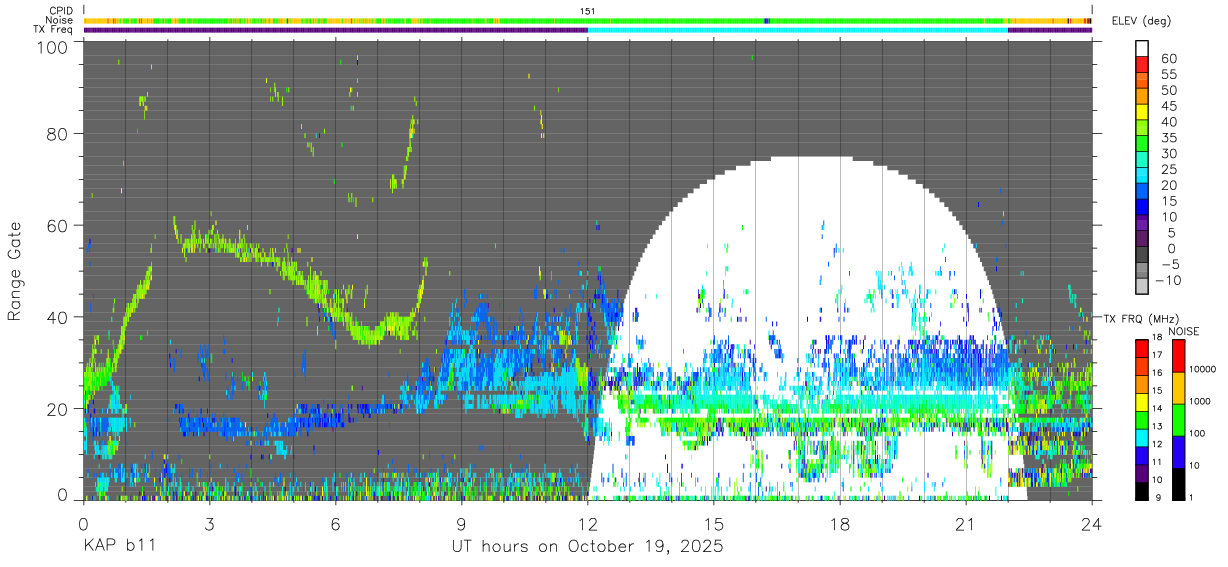Pick the cyan segment of the TX FRQ colorbar
This screenshot has height=567, width=1228.
1141,437
